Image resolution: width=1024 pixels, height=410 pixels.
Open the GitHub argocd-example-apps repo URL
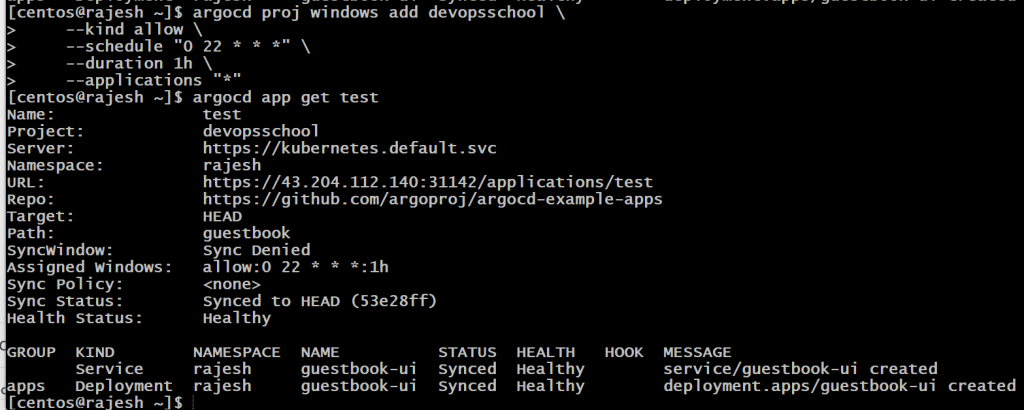(432, 199)
